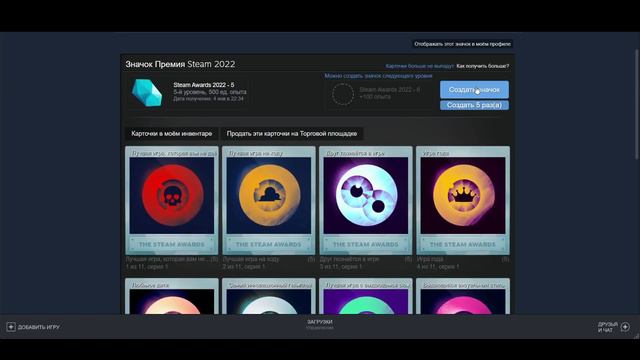Open the Как получить больше? link
The image size is (640, 360).
coord(483,66)
